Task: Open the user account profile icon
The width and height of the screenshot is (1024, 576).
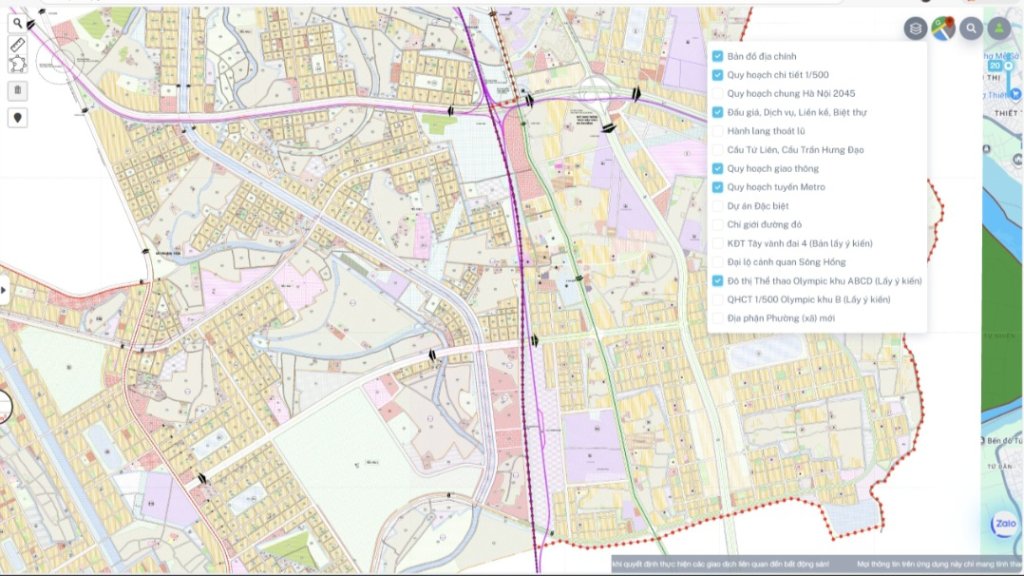Action: (x=998, y=29)
